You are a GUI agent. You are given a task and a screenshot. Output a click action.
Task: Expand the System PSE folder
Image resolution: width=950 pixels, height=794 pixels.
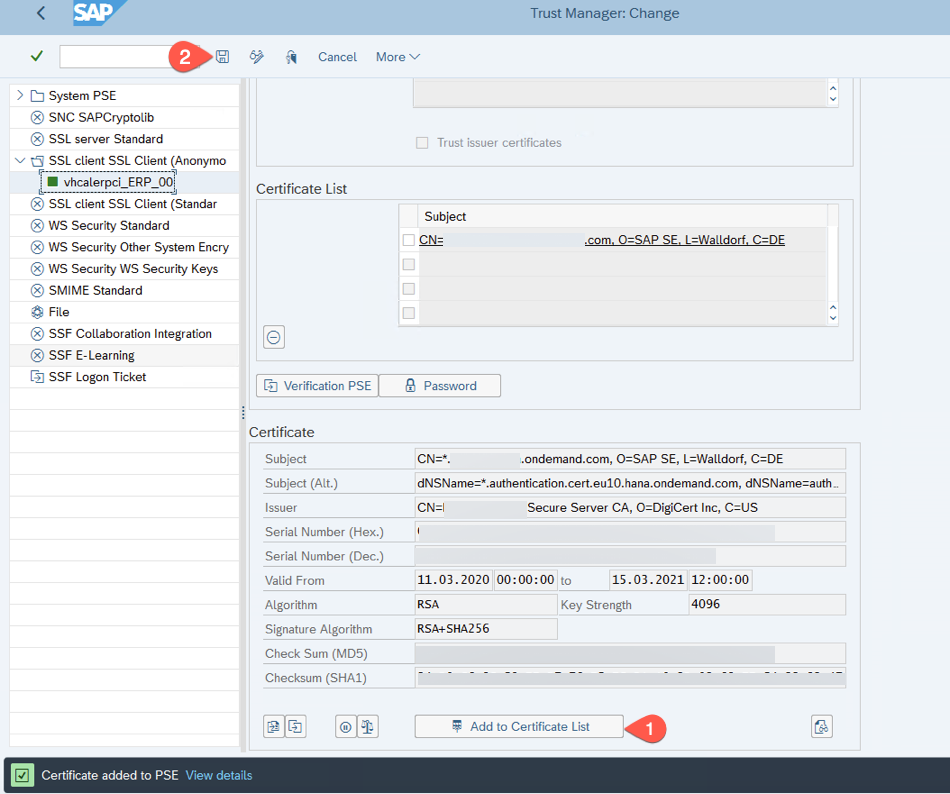(20, 95)
